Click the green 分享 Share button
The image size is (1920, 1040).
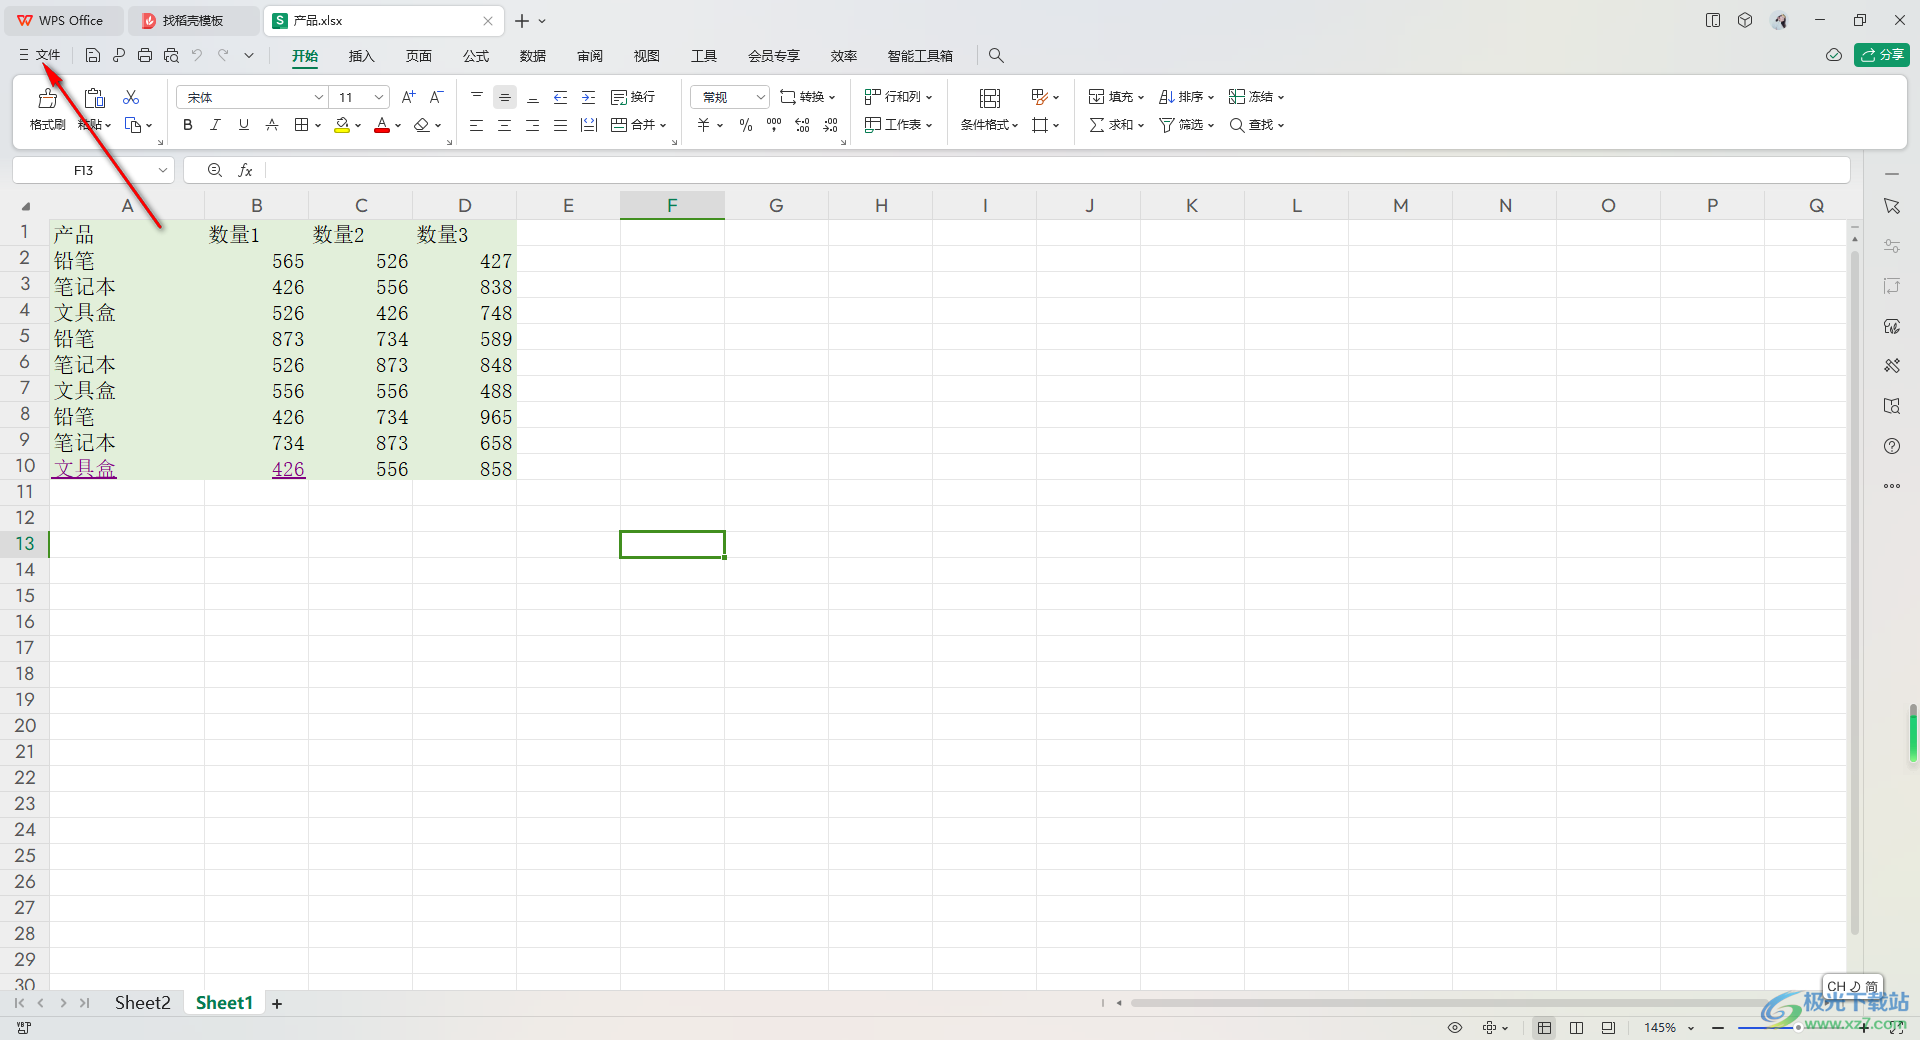pyautogui.click(x=1881, y=55)
